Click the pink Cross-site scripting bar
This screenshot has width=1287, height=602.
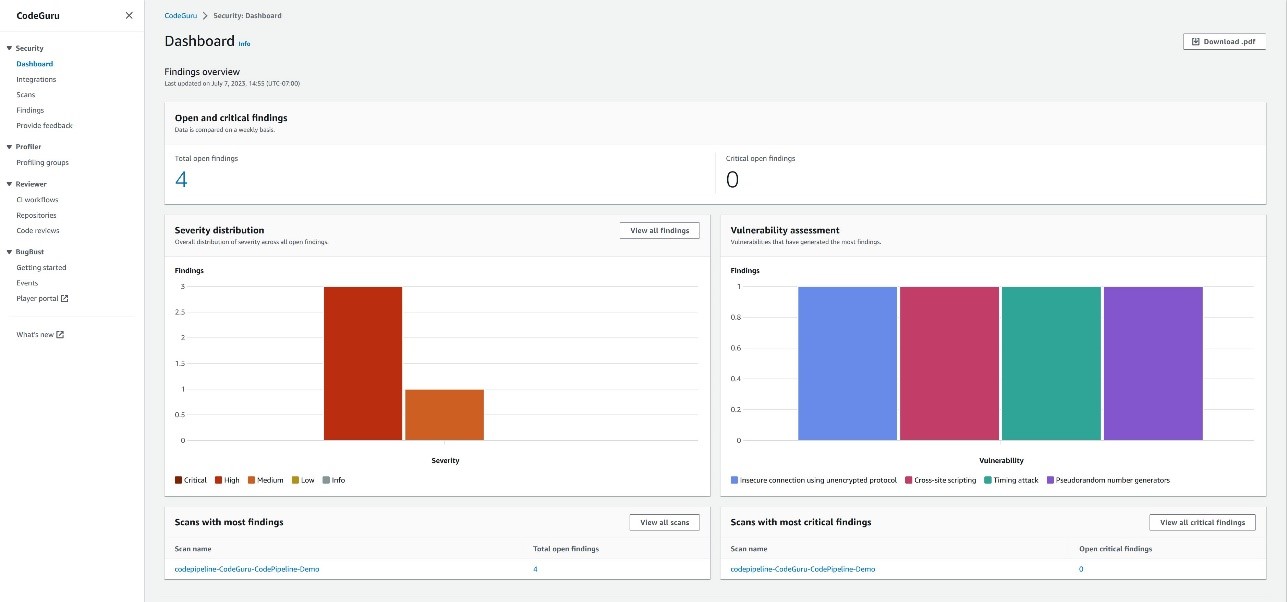tap(949, 363)
